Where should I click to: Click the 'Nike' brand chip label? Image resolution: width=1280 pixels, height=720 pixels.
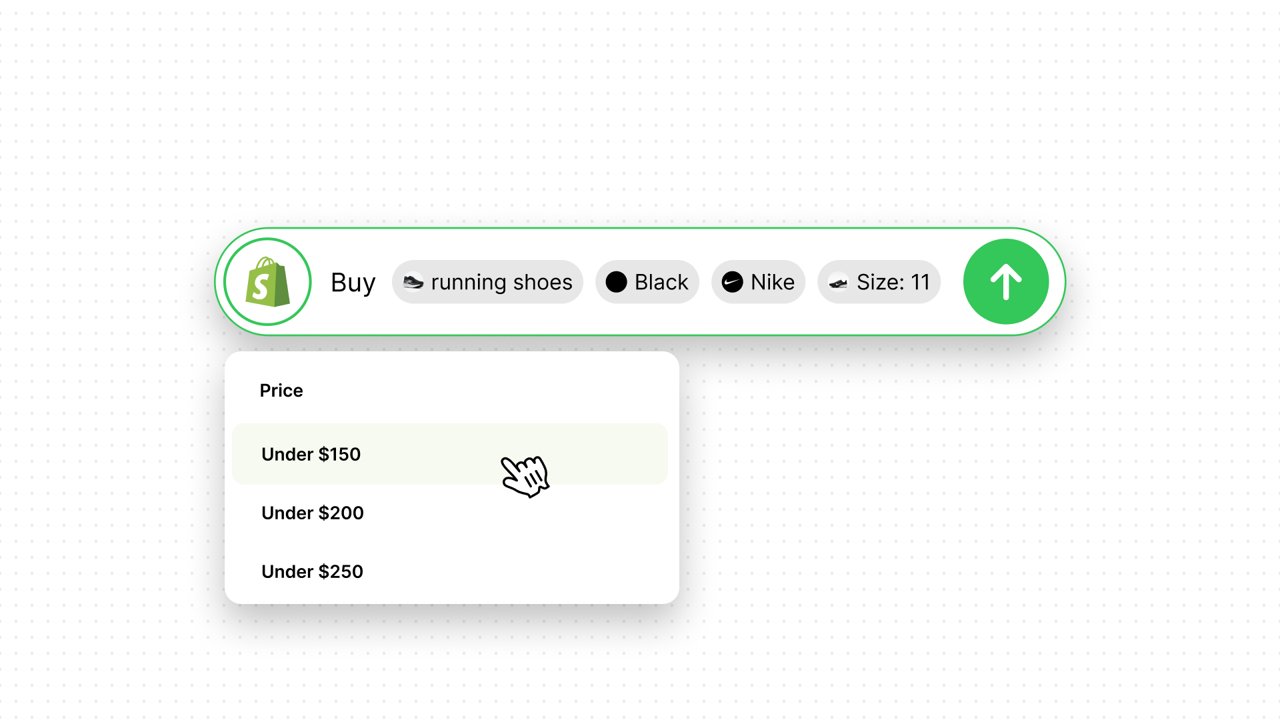773,282
